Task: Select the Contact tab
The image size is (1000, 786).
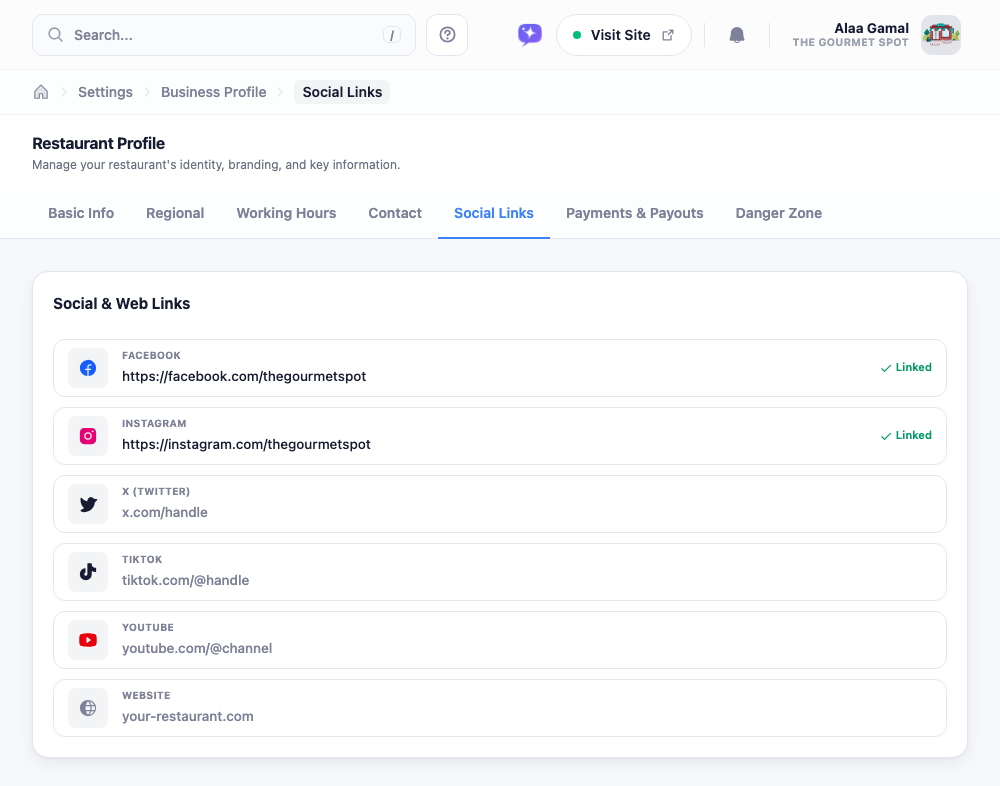Action: point(395,213)
